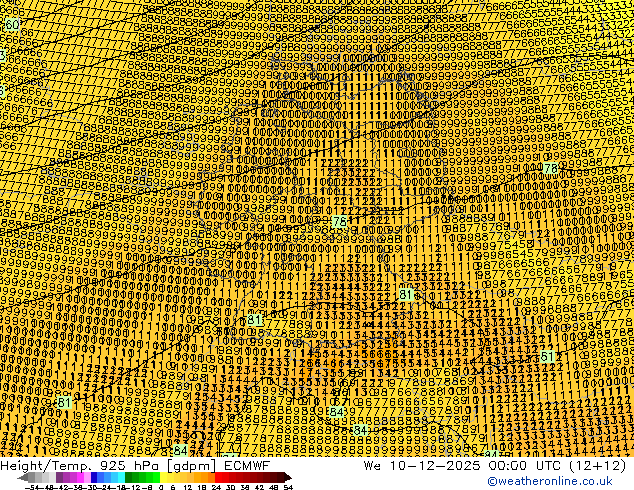Pick the bright yellow legend swatch above 0

[163, 477]
